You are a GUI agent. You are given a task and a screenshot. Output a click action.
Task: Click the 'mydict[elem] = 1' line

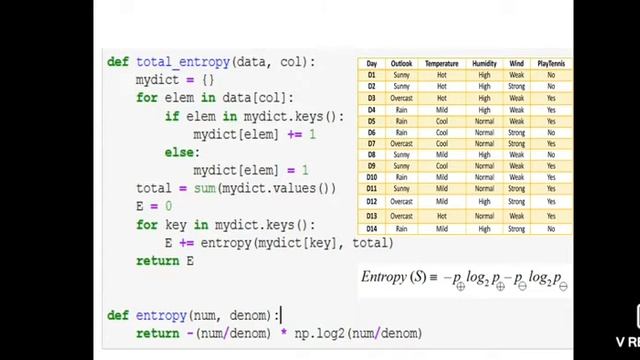(x=251, y=170)
